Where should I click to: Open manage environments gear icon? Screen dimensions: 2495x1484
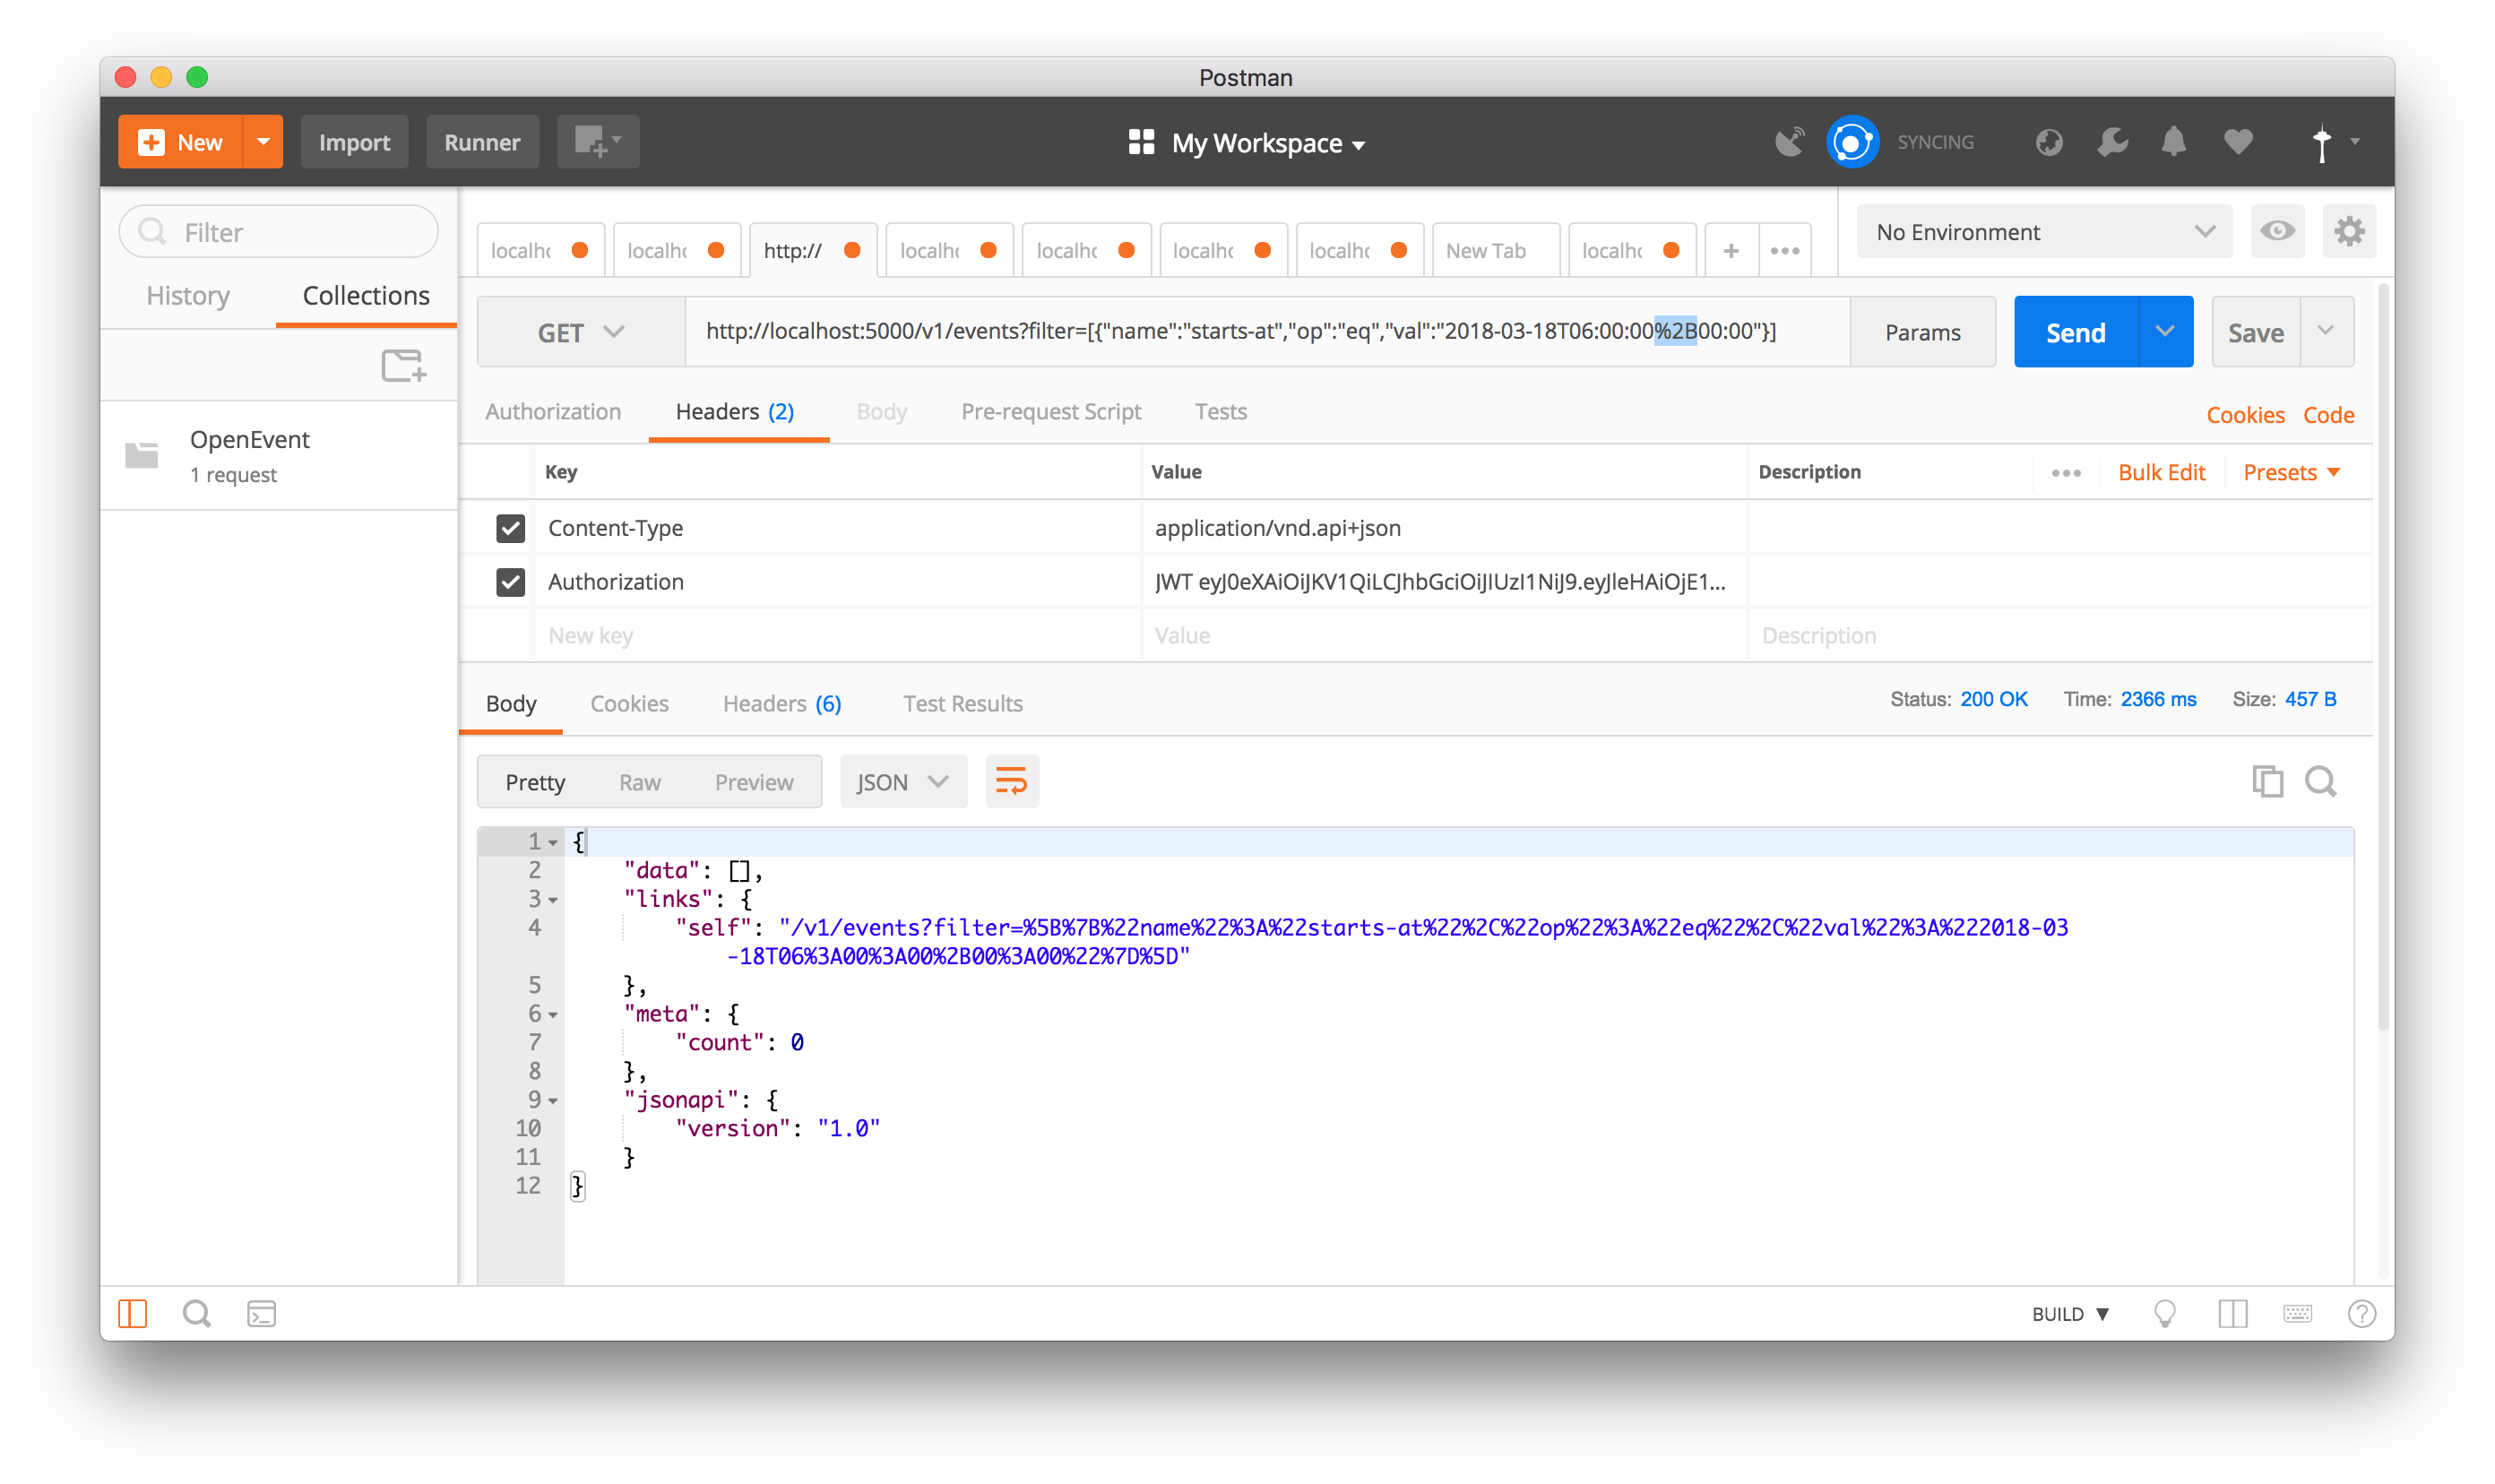(2349, 231)
